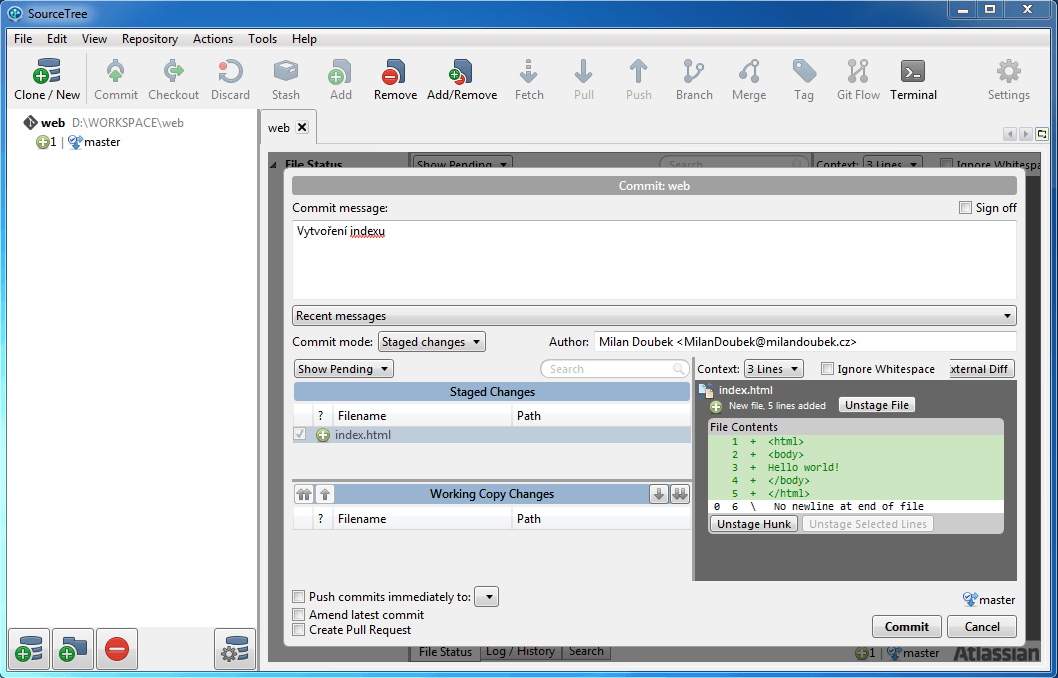
Task: Click the Pull toolbar icon
Action: pyautogui.click(x=584, y=79)
